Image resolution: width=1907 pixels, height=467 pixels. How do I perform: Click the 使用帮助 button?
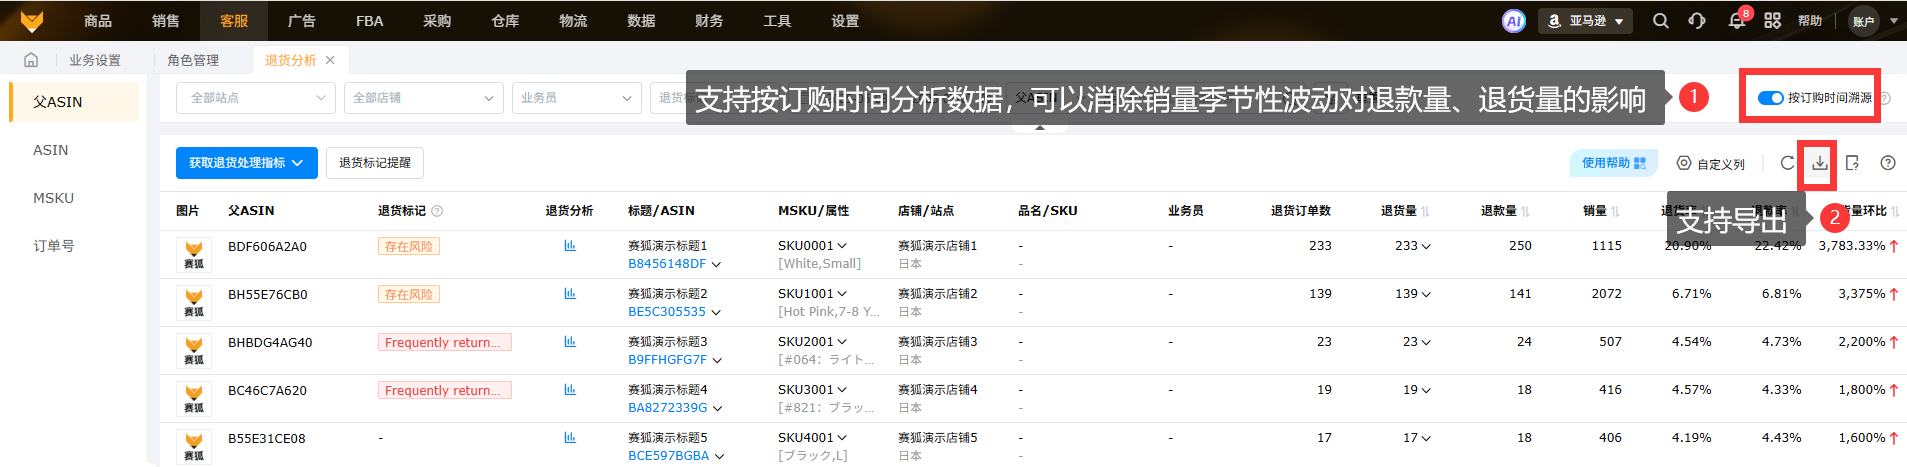tap(1614, 163)
